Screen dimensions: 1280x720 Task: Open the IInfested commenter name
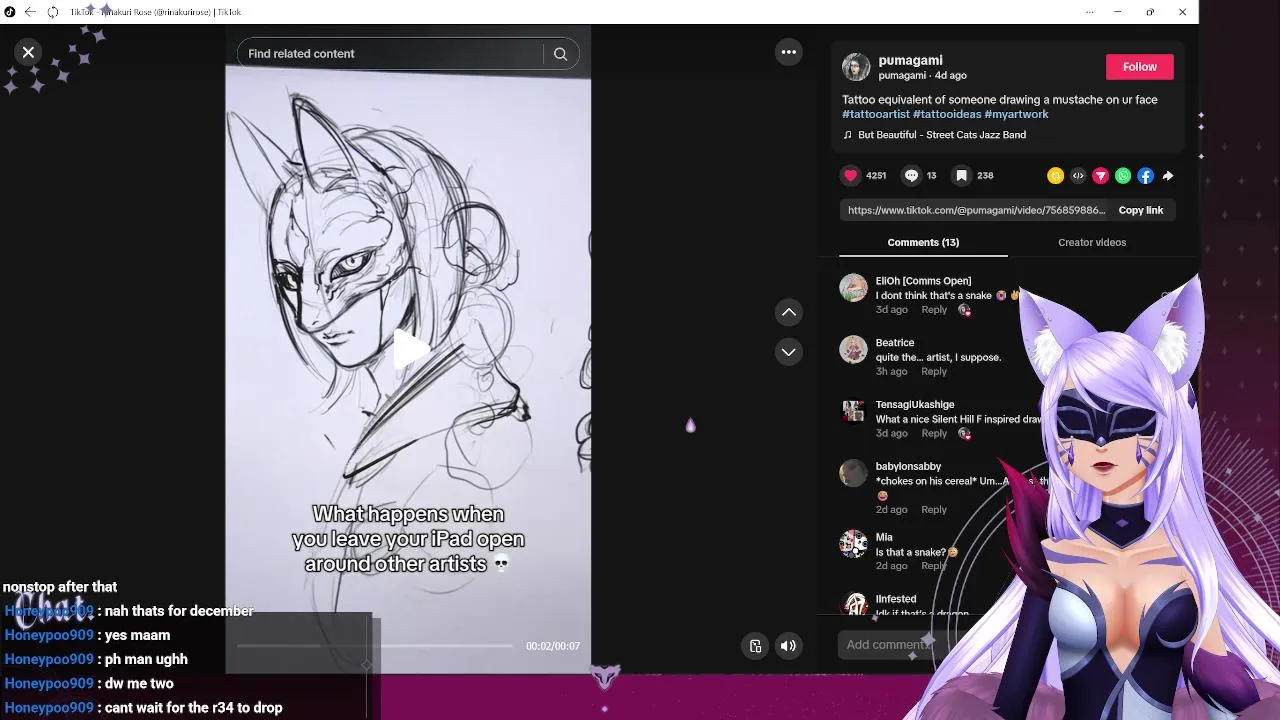point(896,599)
